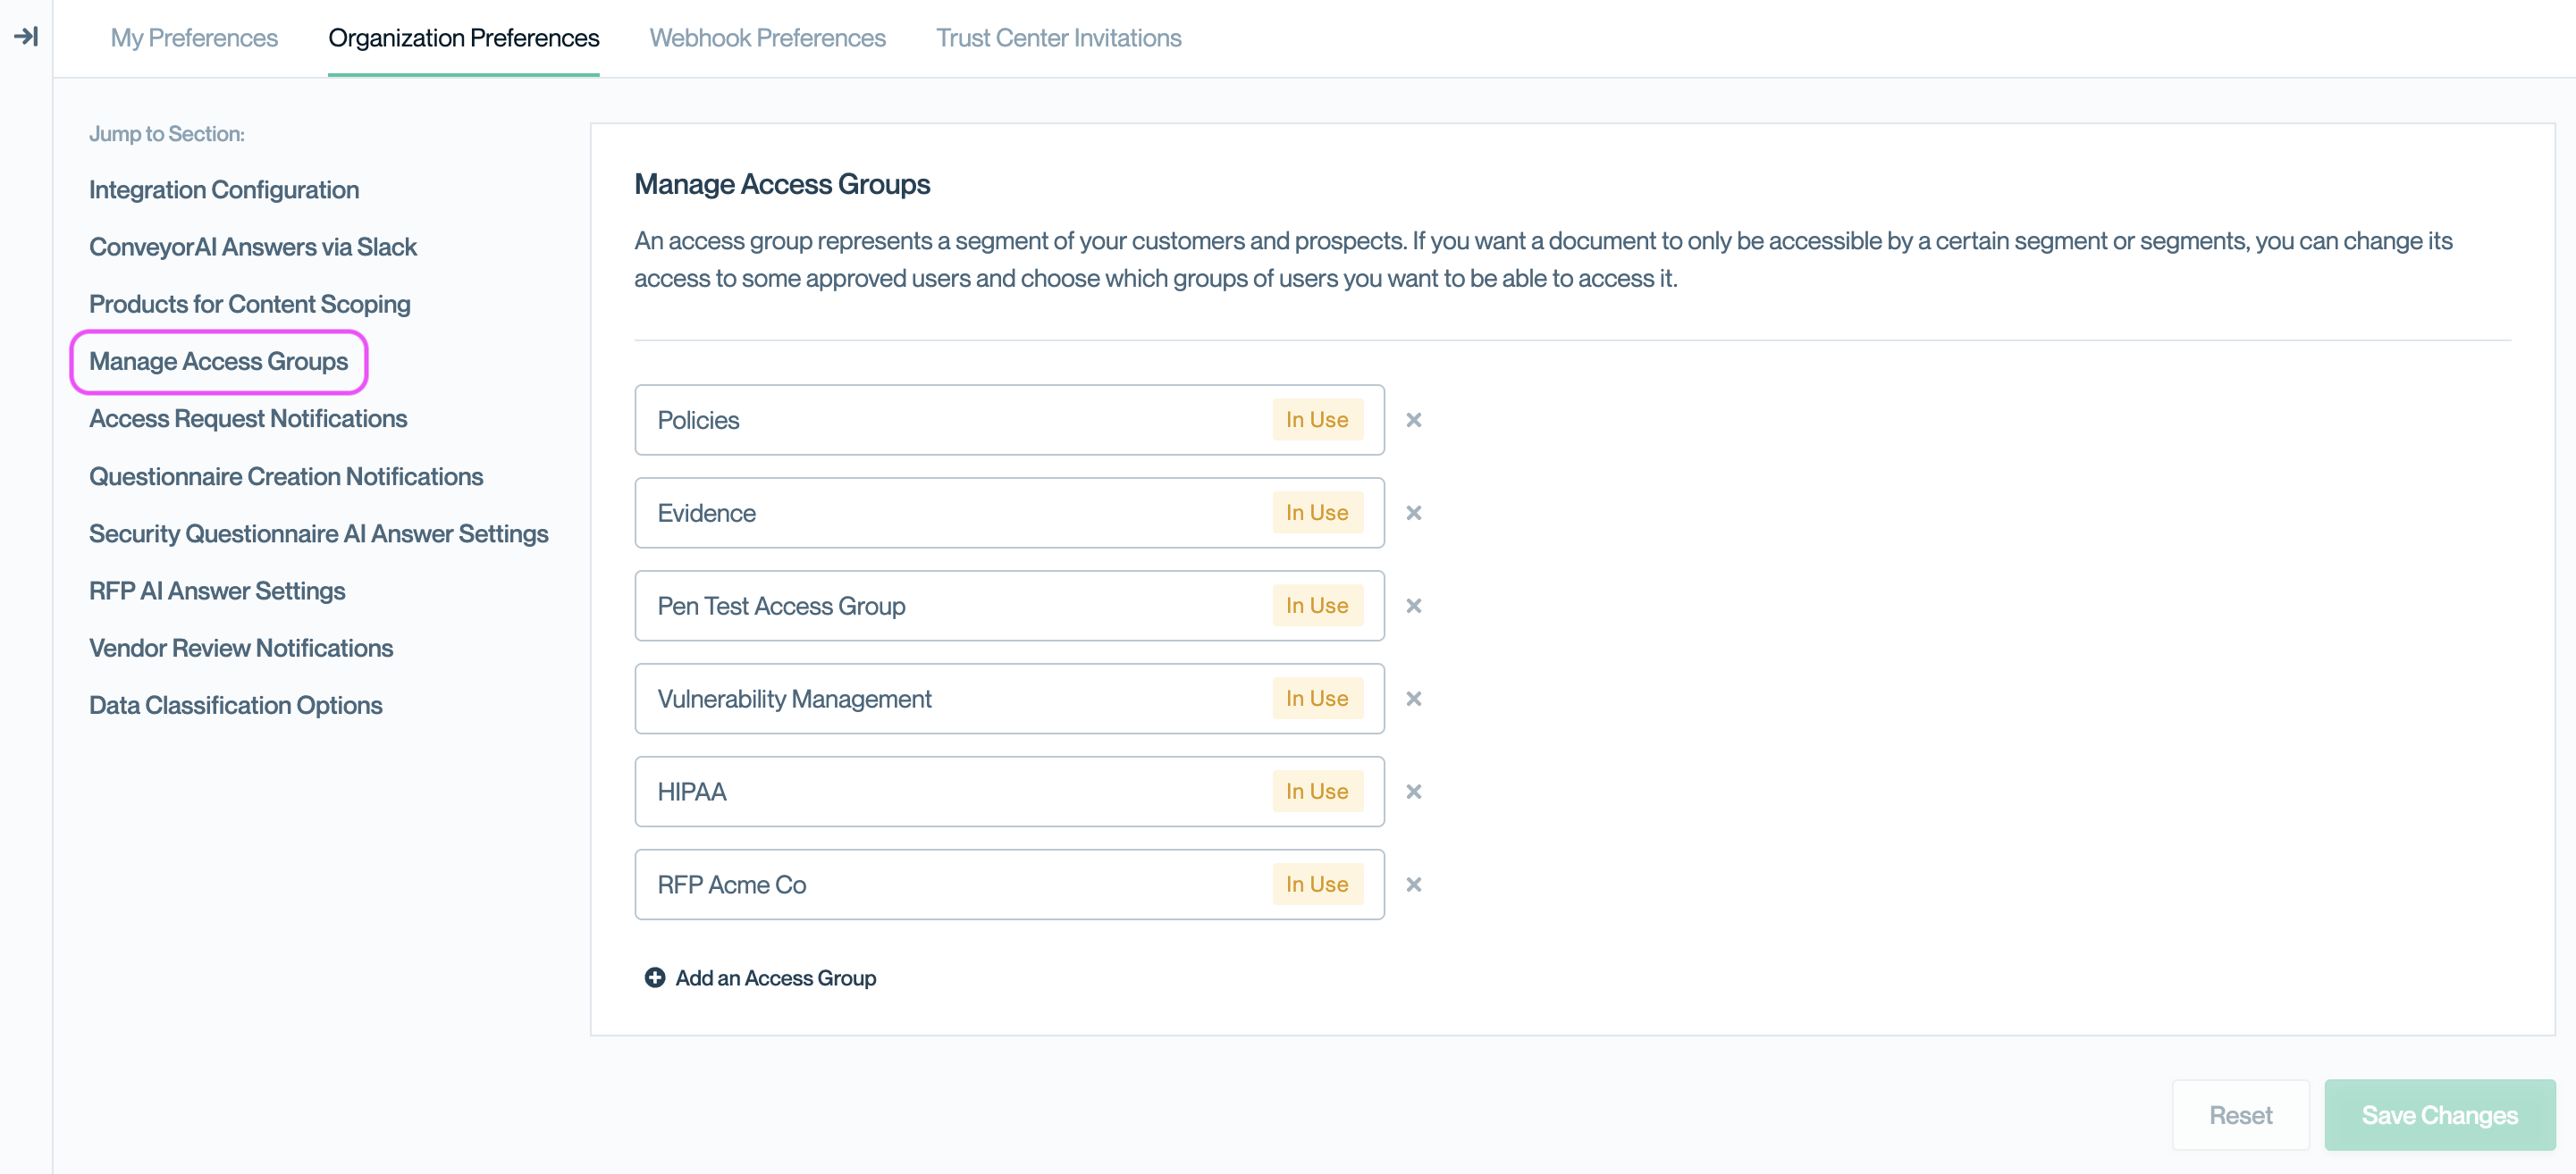This screenshot has height=1174, width=2576.
Task: Remove the Vulnerability Management group
Action: 1413,699
